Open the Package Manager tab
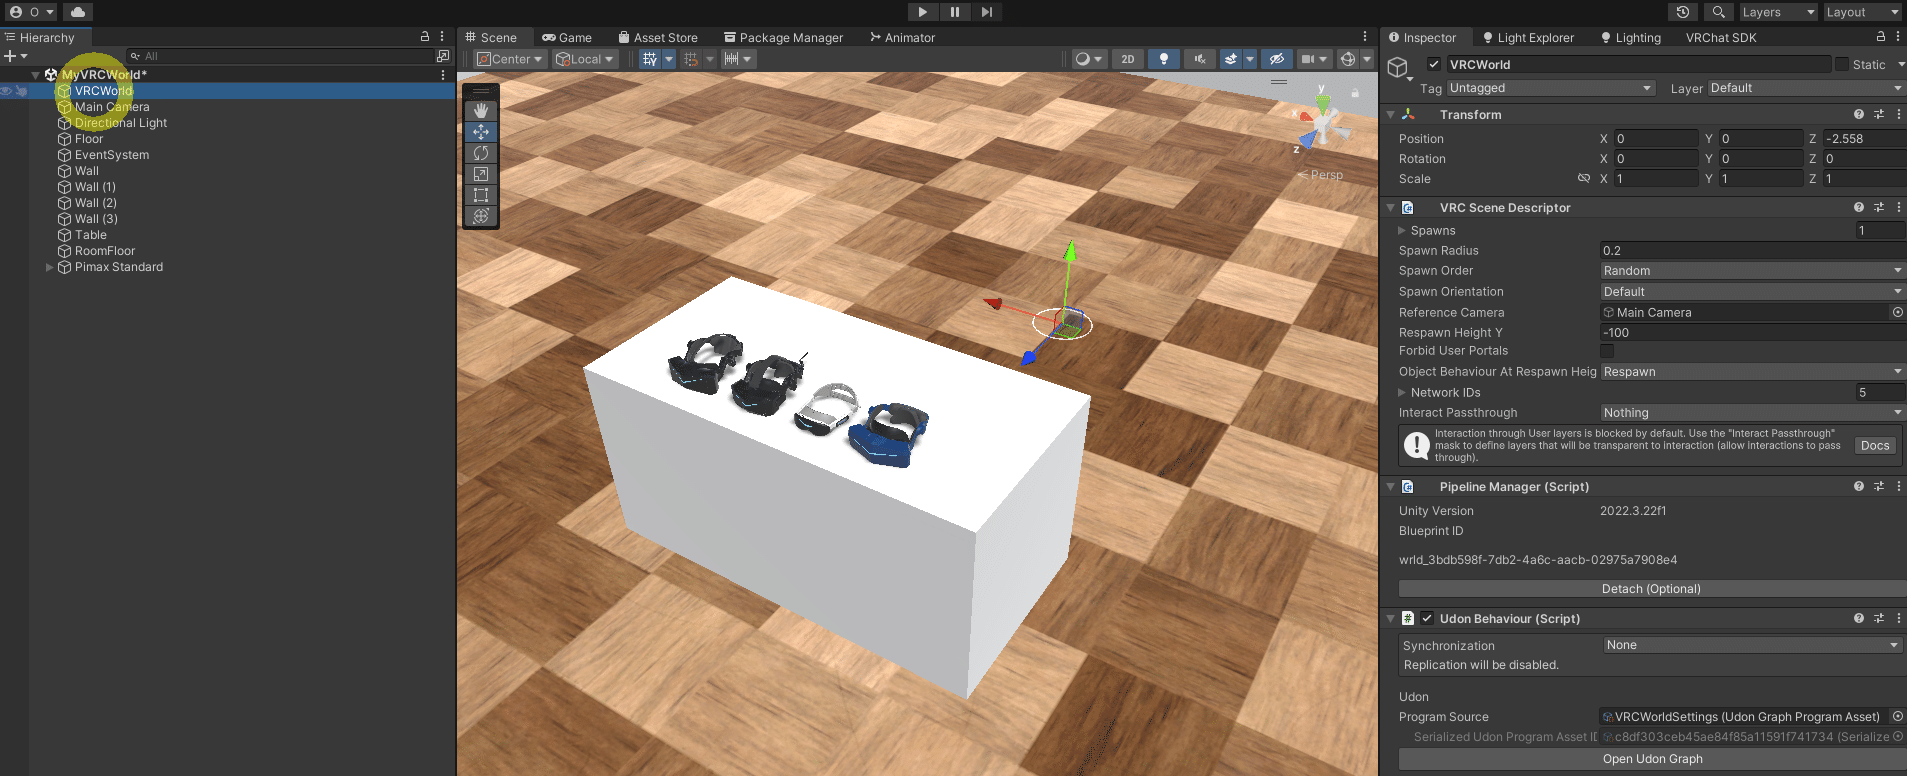The height and width of the screenshot is (776, 1907). (x=784, y=38)
